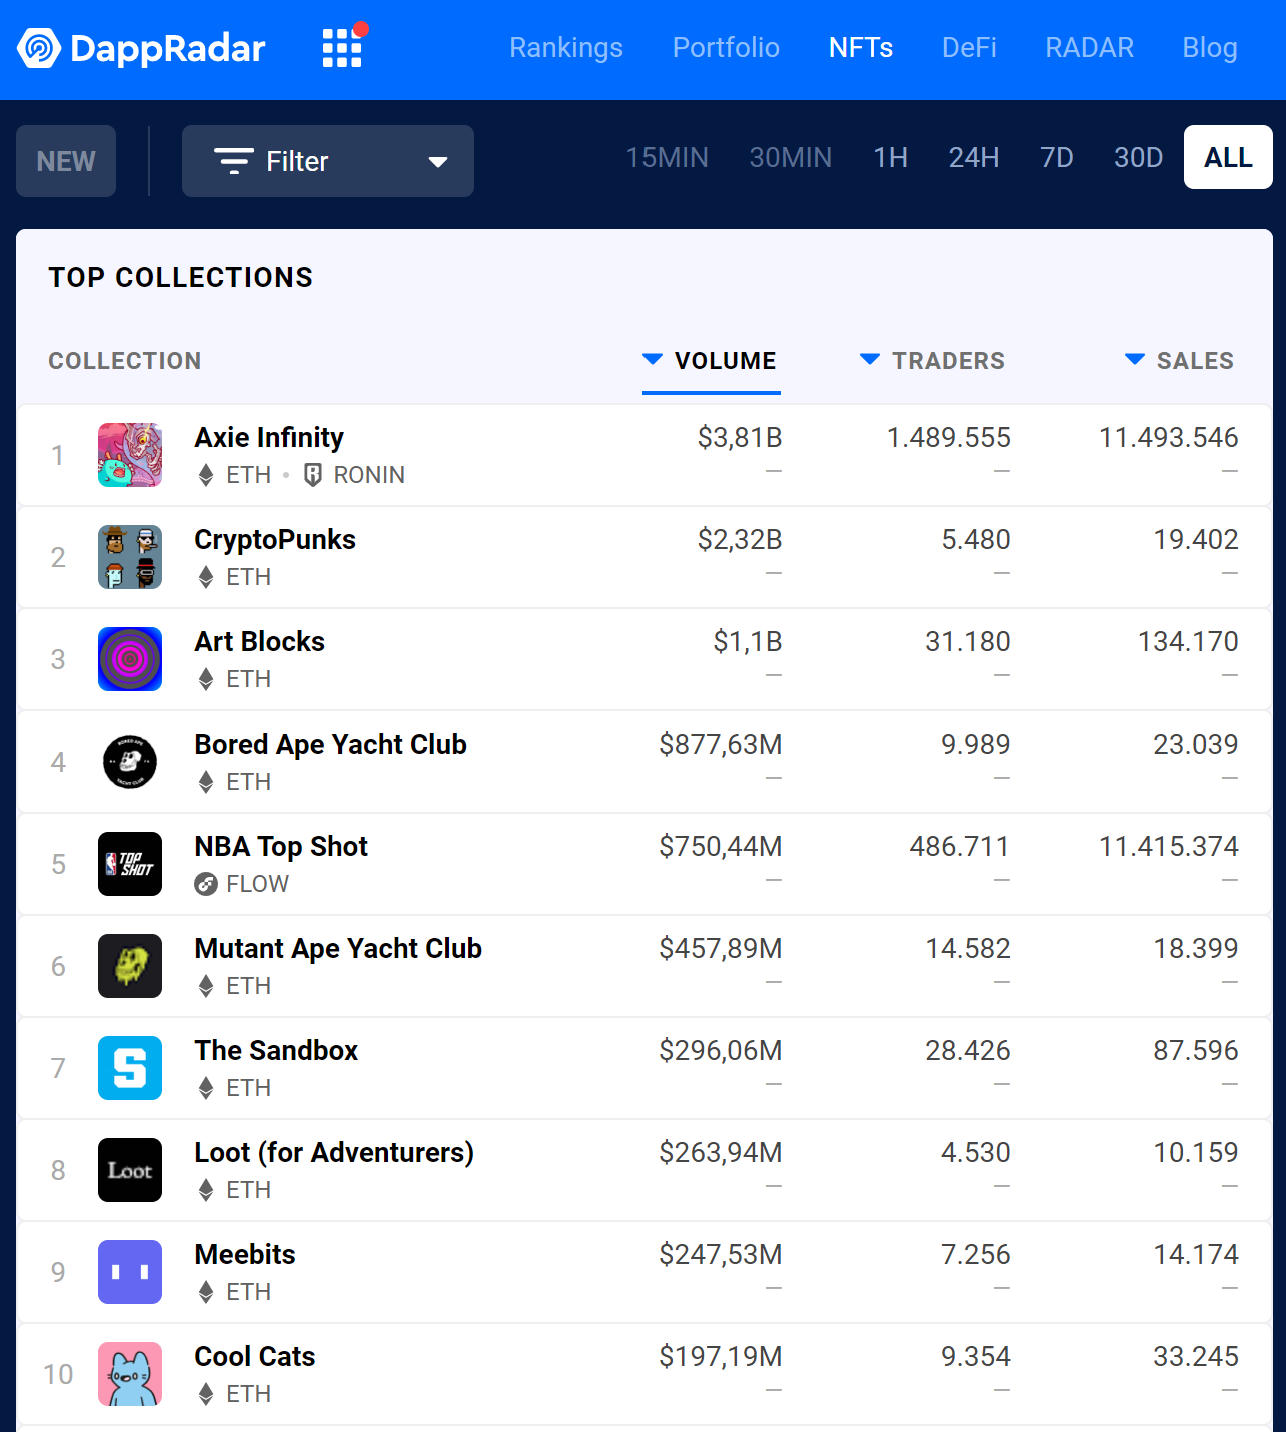
Task: Open the Axie Infinity collection link
Action: click(x=269, y=437)
